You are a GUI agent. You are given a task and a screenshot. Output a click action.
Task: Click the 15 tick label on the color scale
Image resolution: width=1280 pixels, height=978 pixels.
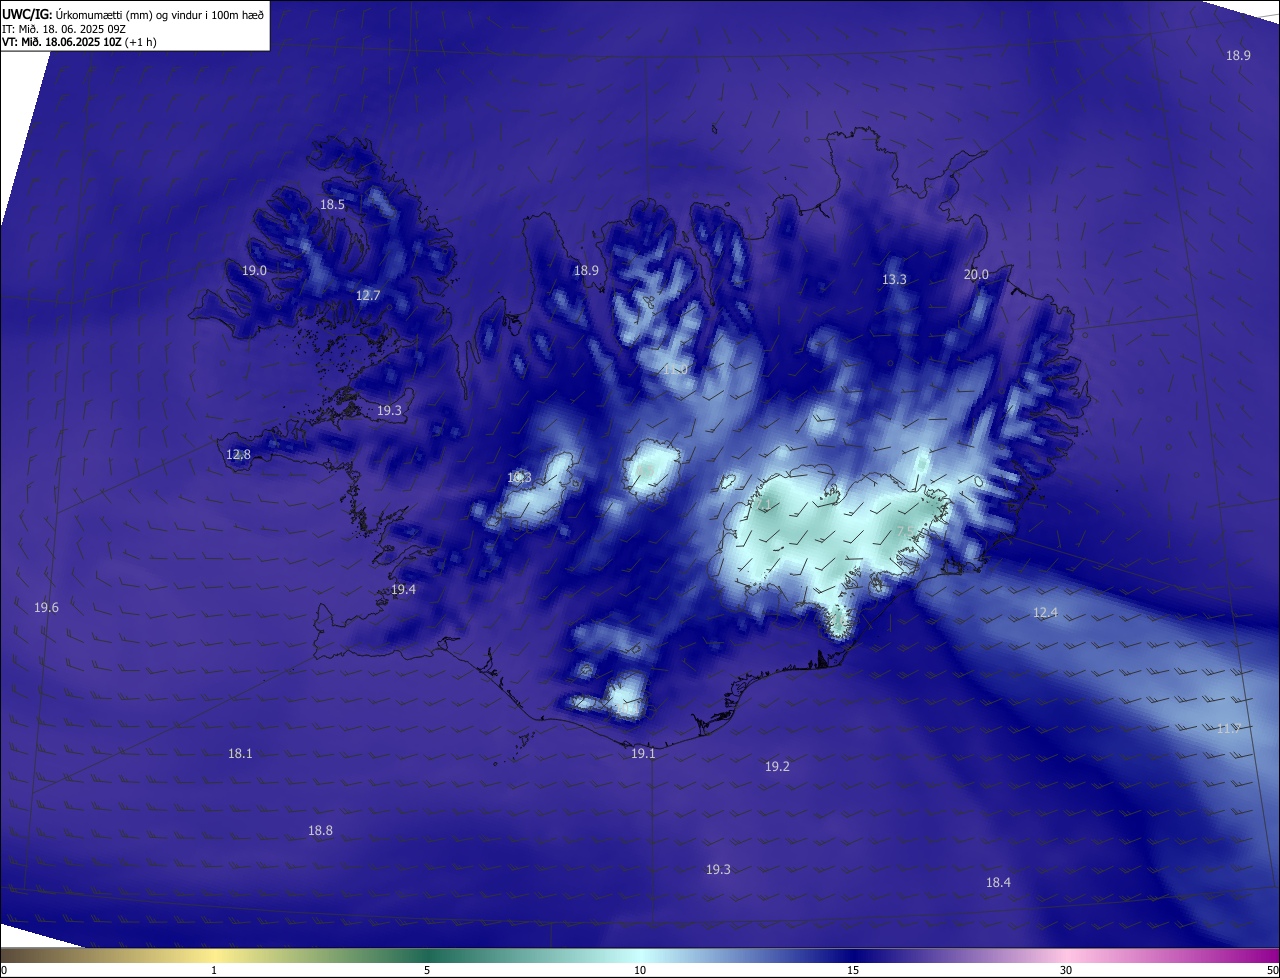(x=853, y=970)
